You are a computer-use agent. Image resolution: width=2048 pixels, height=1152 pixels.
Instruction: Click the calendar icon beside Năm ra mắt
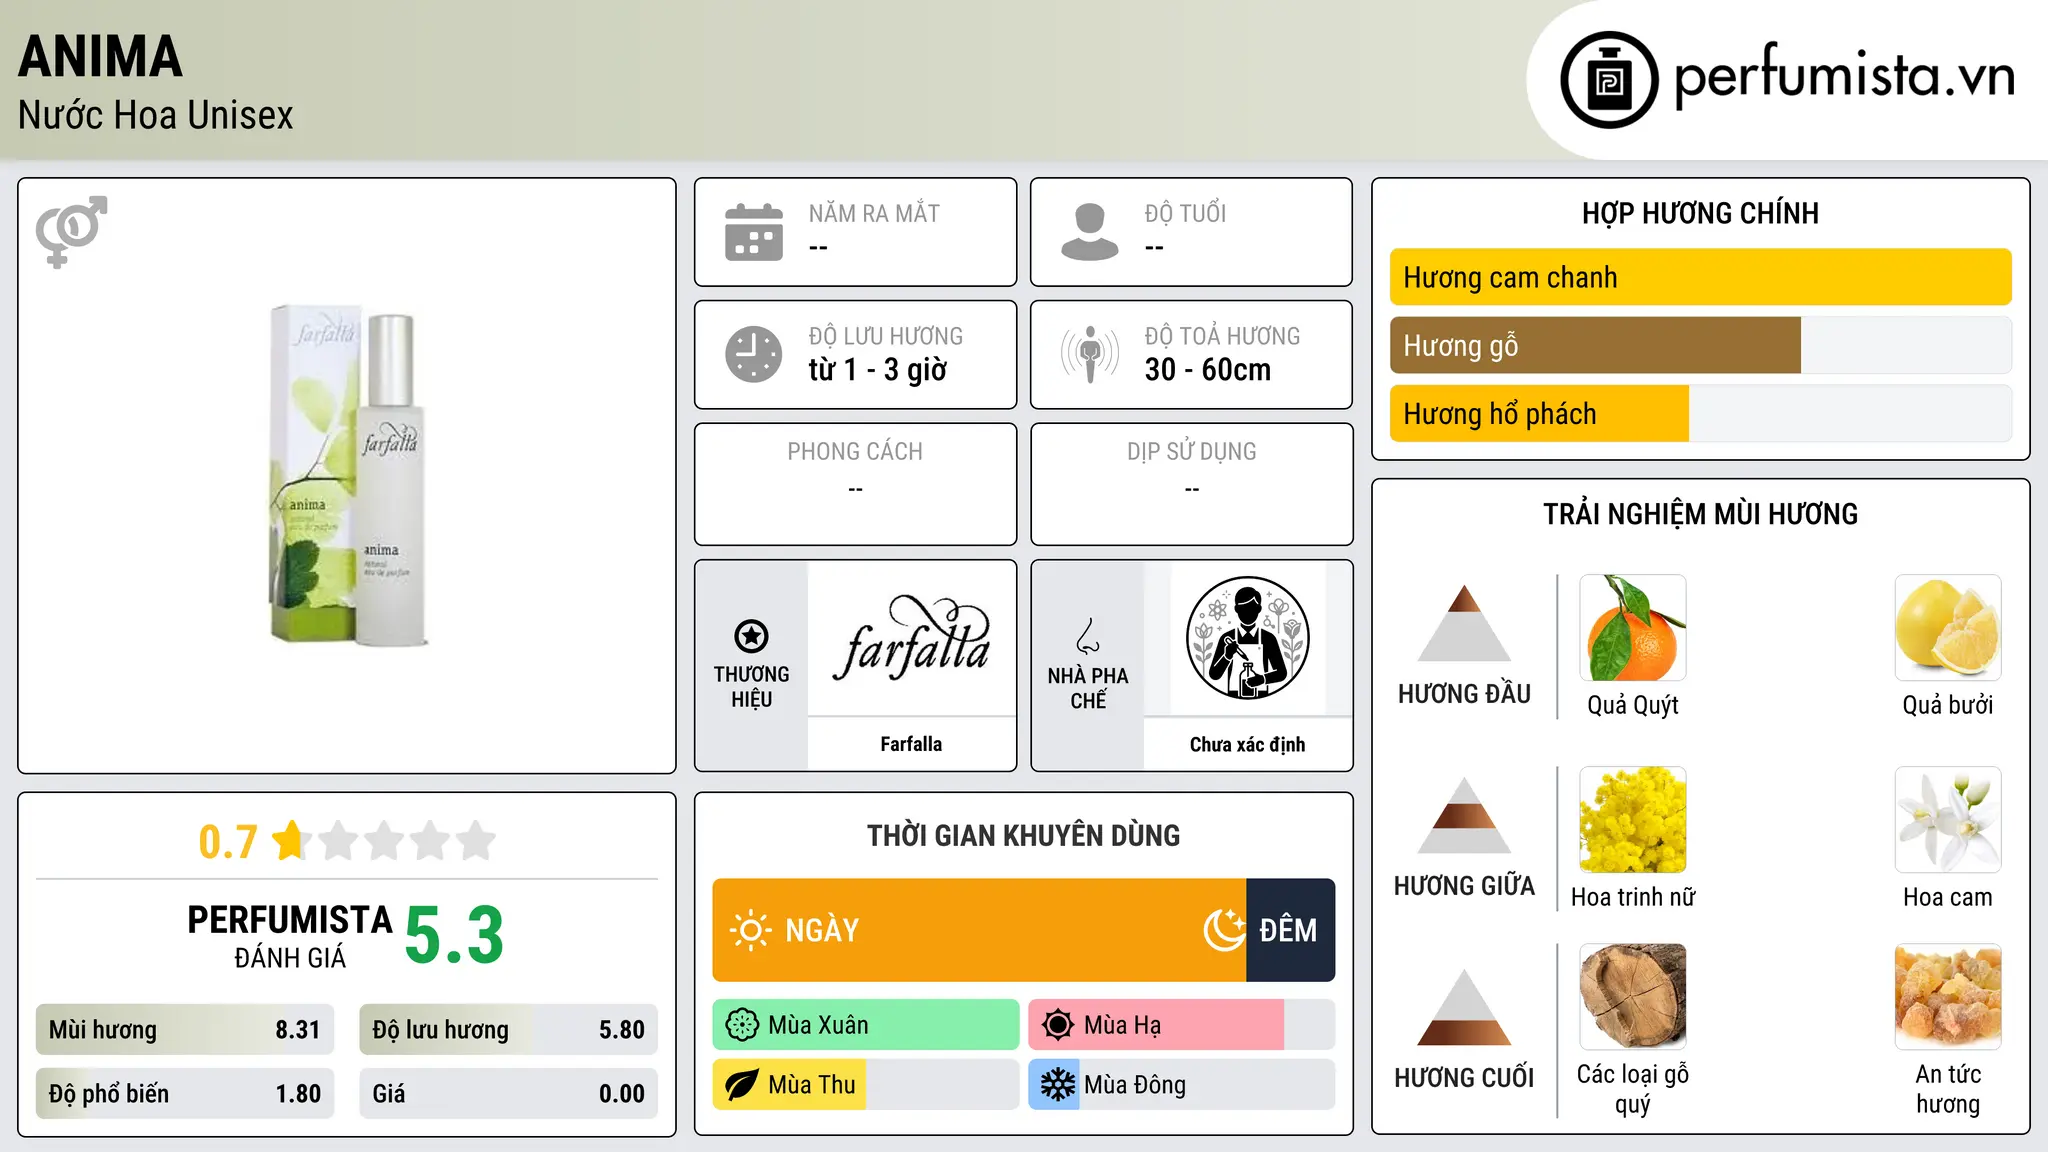click(x=754, y=232)
